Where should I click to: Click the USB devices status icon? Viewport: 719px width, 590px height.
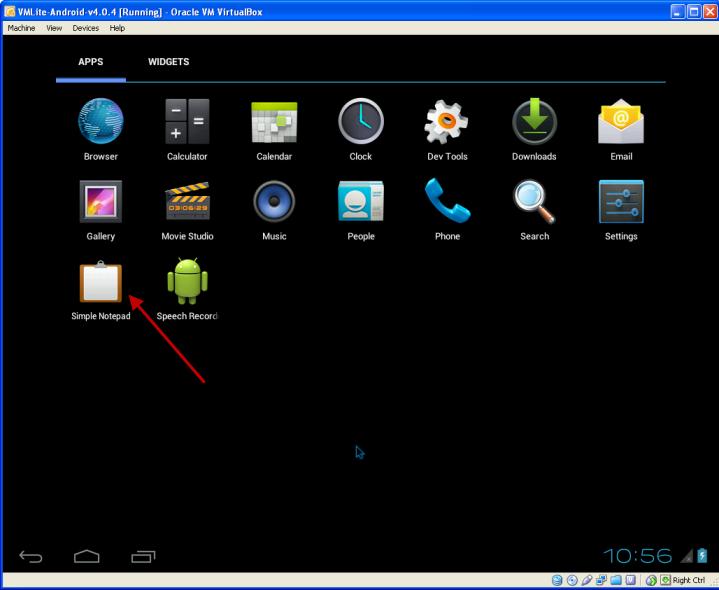(587, 580)
